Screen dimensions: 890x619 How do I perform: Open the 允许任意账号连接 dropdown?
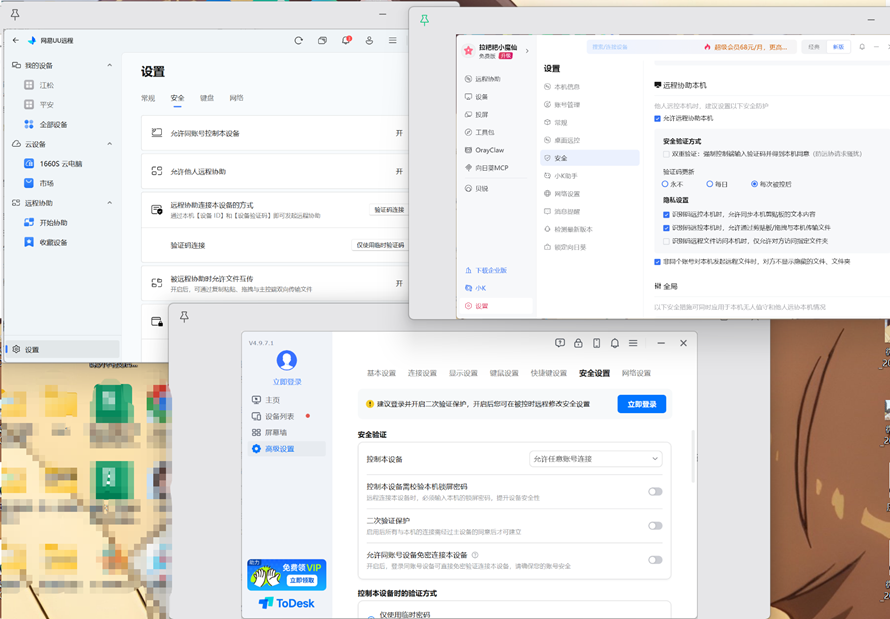point(595,459)
